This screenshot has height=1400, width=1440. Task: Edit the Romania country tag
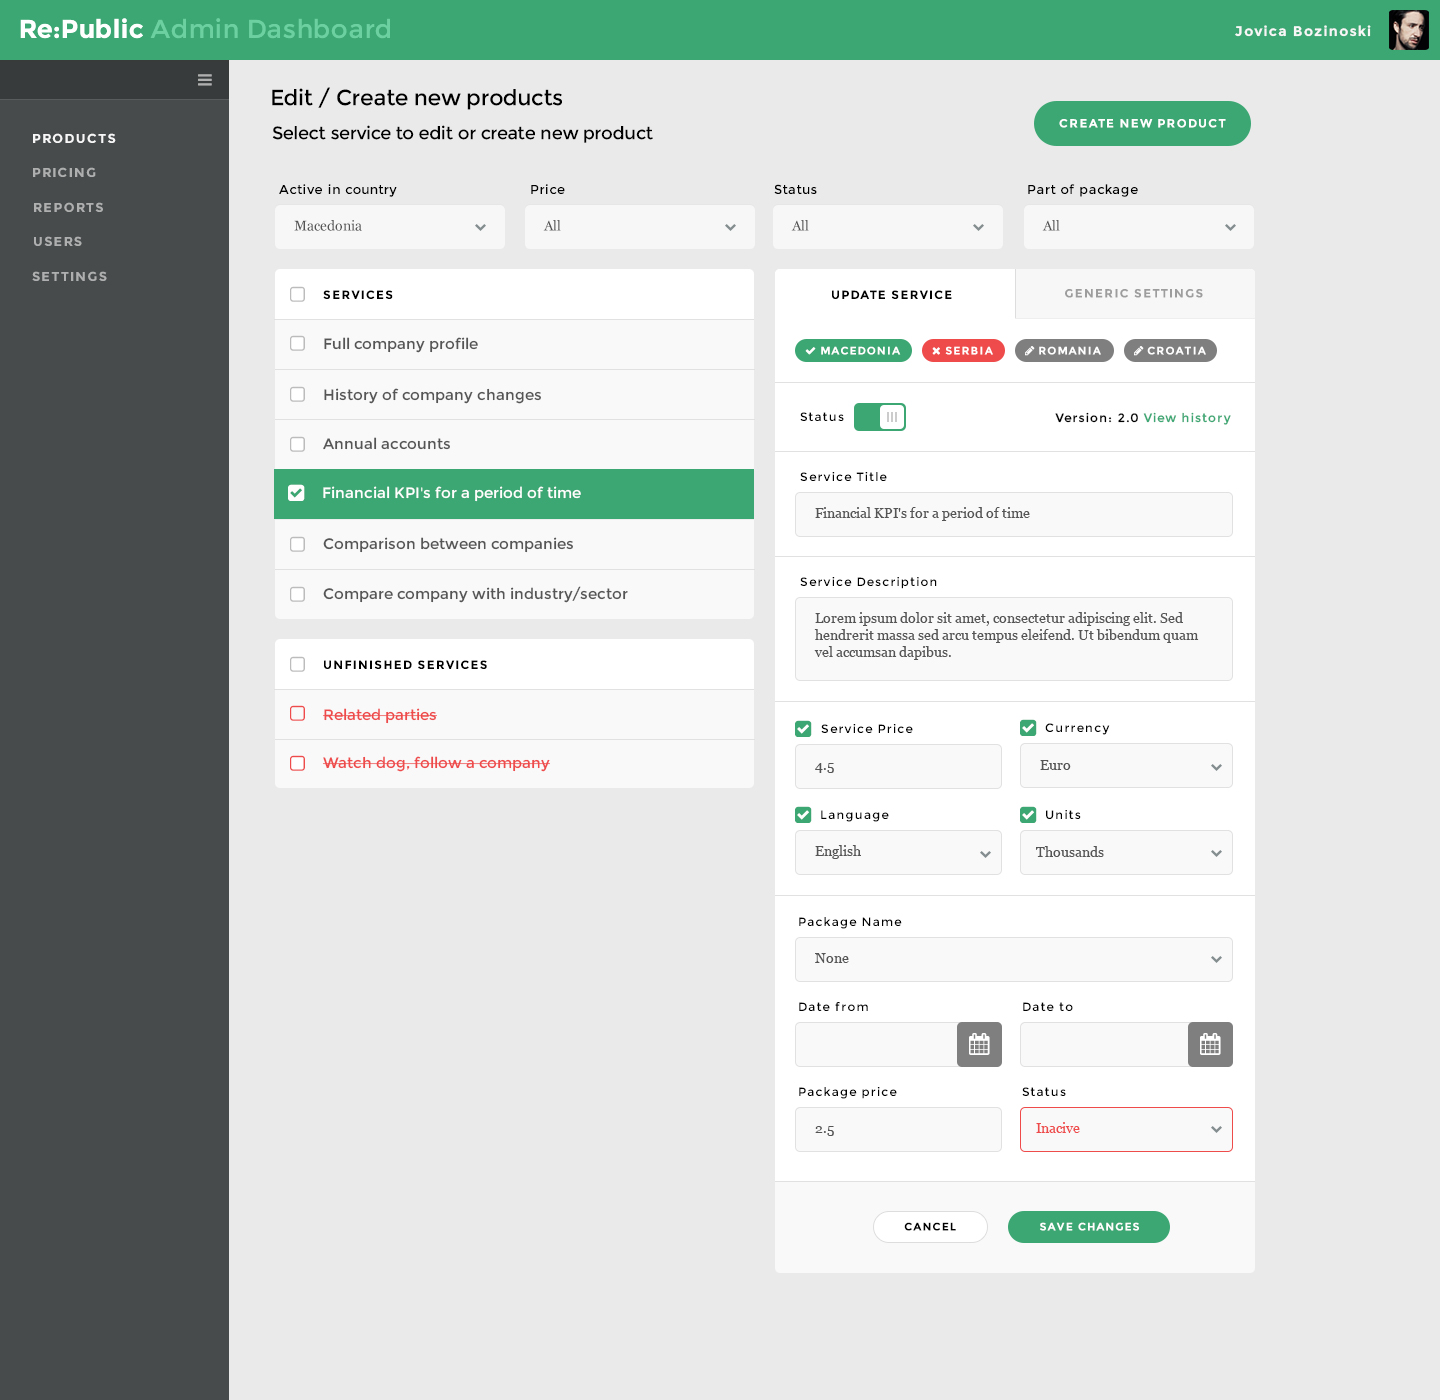[x=1064, y=351]
